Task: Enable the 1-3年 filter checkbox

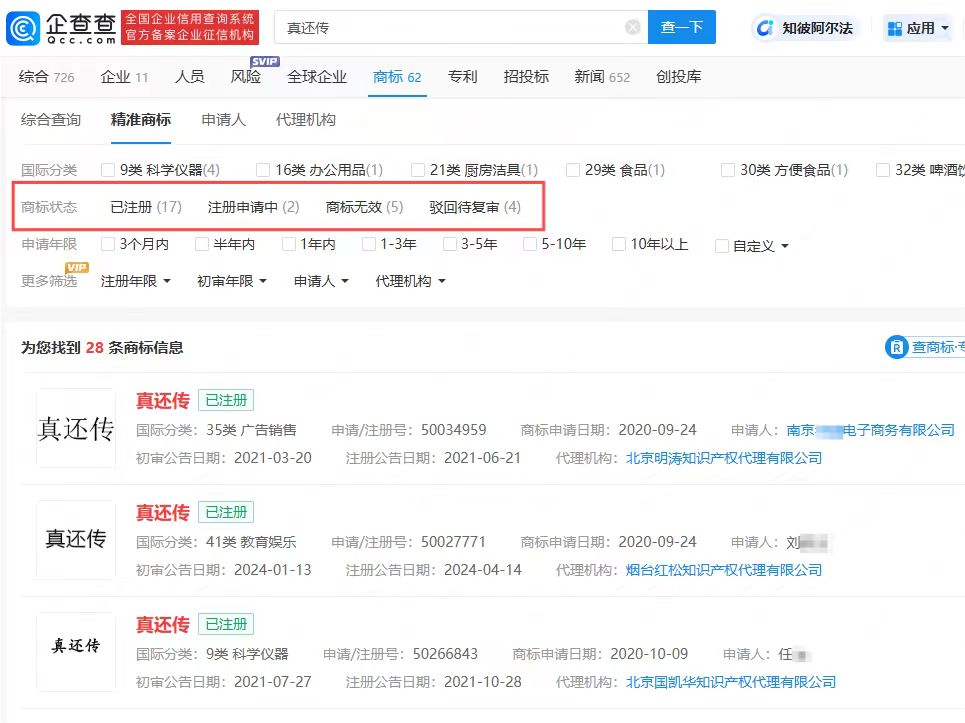Action: point(369,244)
